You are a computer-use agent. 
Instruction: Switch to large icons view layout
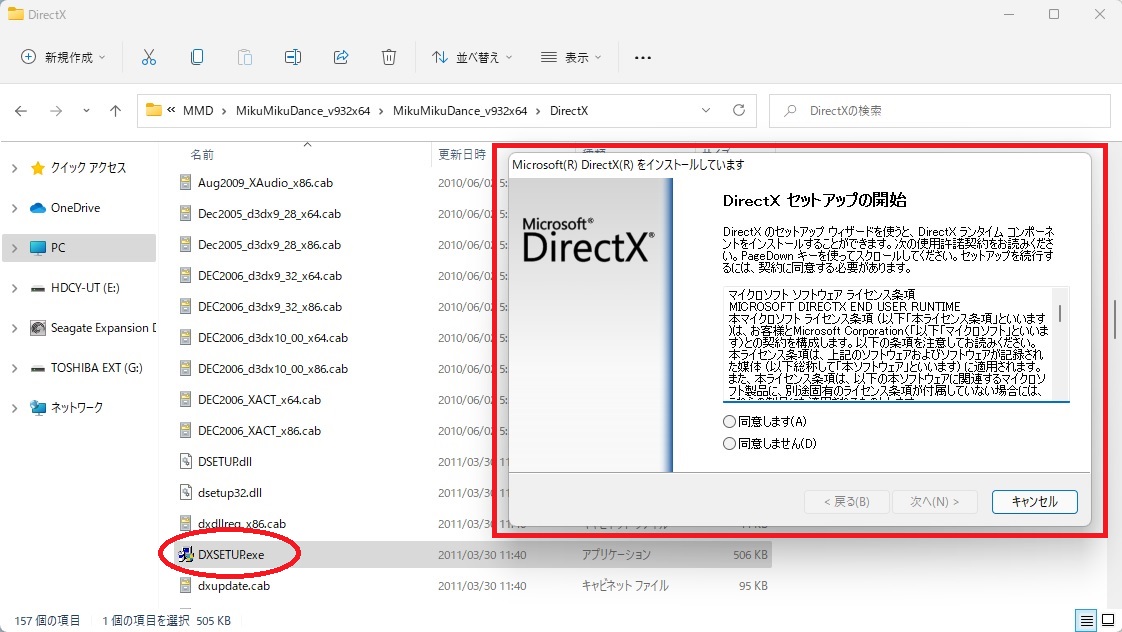pyautogui.click(x=1108, y=621)
